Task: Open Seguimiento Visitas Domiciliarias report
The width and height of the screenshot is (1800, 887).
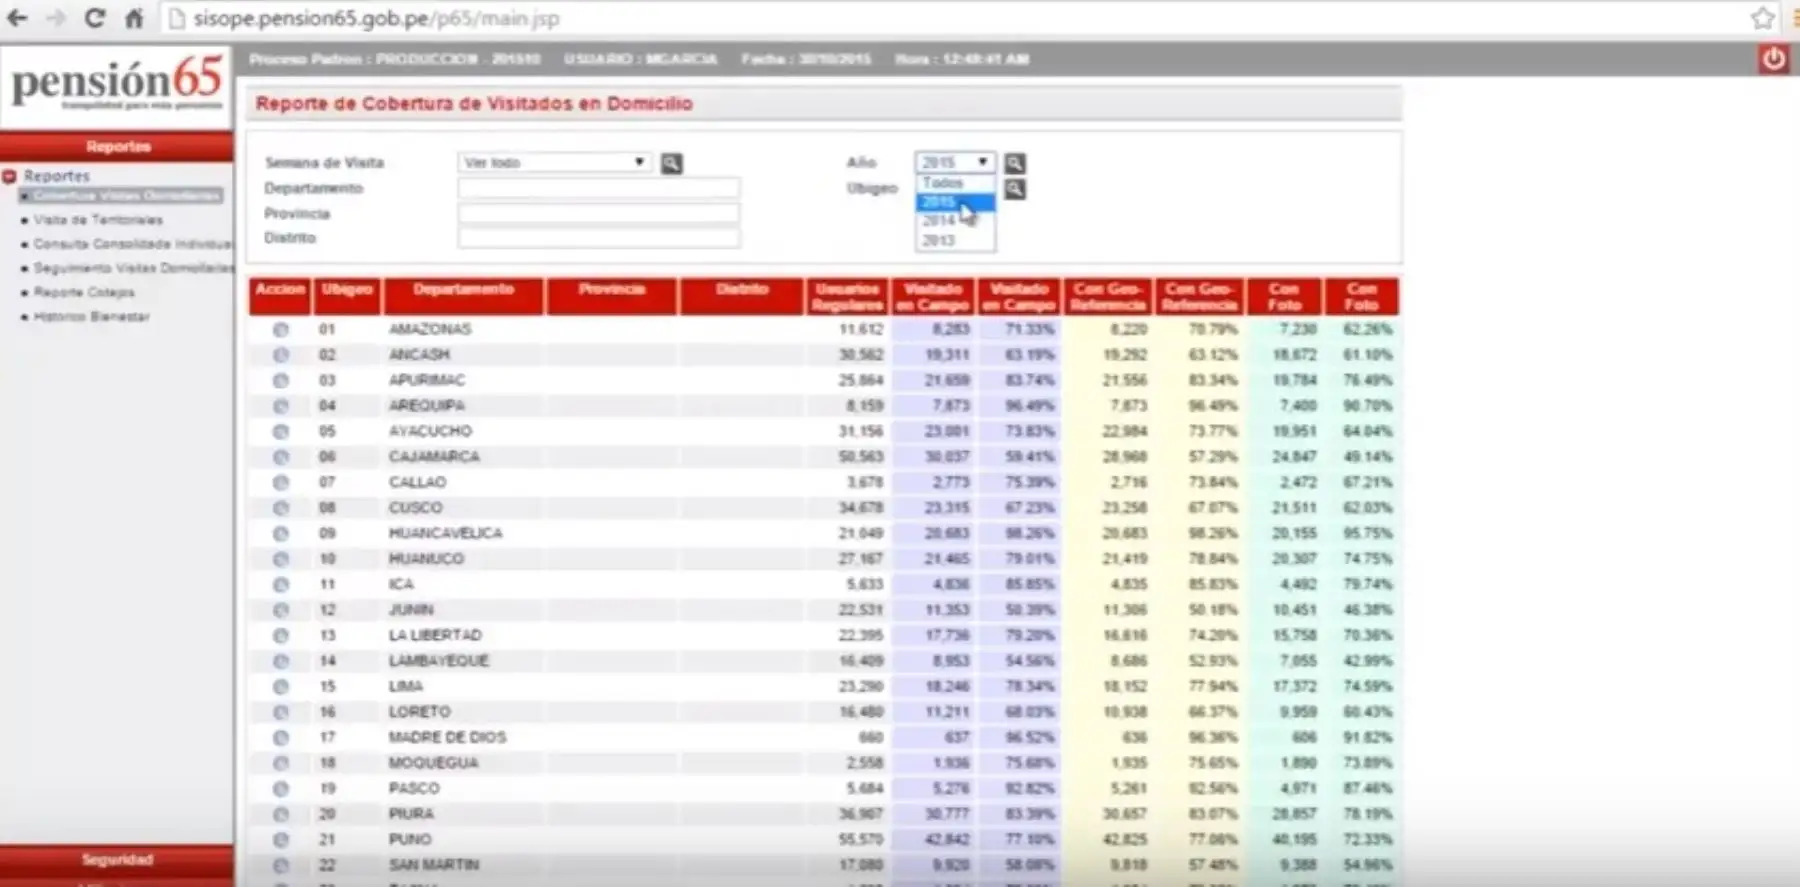Action: 133,268
